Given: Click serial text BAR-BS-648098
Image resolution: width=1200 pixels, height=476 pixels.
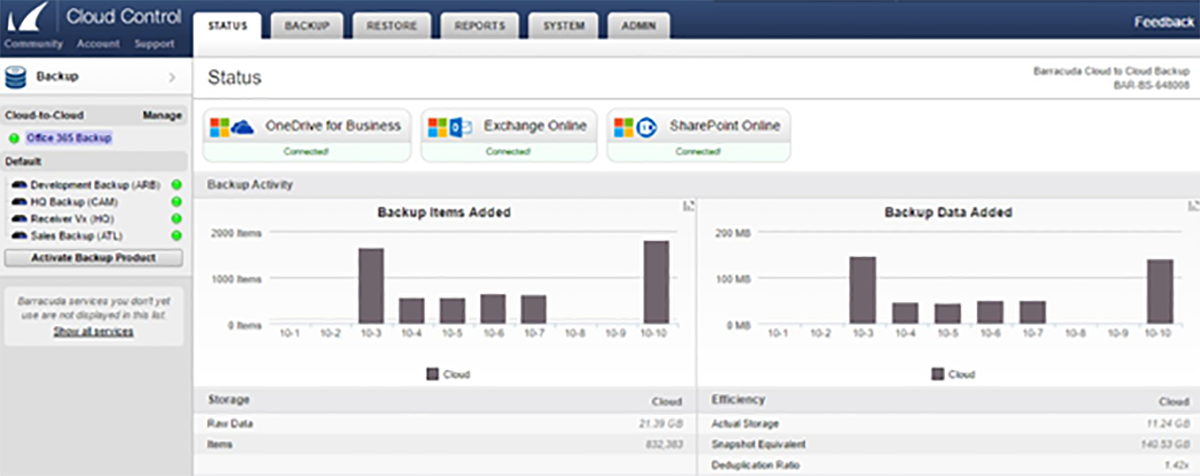Looking at the screenshot, I should tap(1150, 86).
